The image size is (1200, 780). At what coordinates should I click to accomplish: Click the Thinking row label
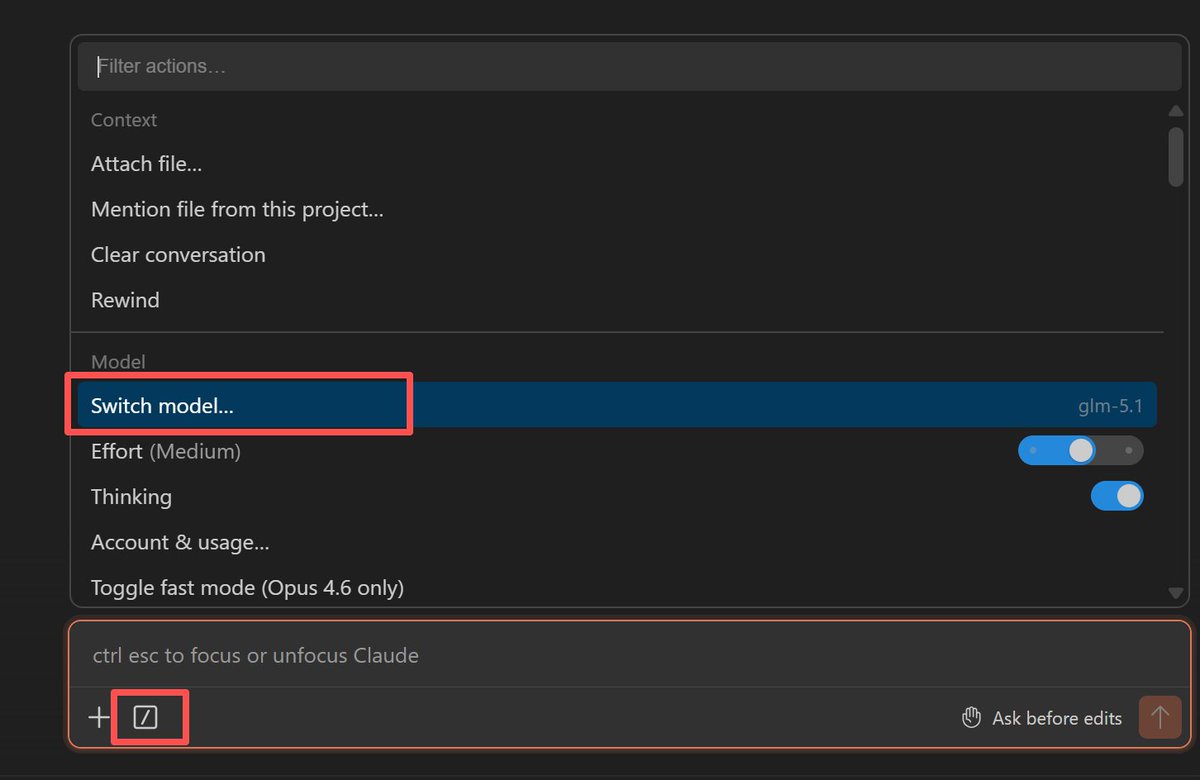pyautogui.click(x=131, y=497)
